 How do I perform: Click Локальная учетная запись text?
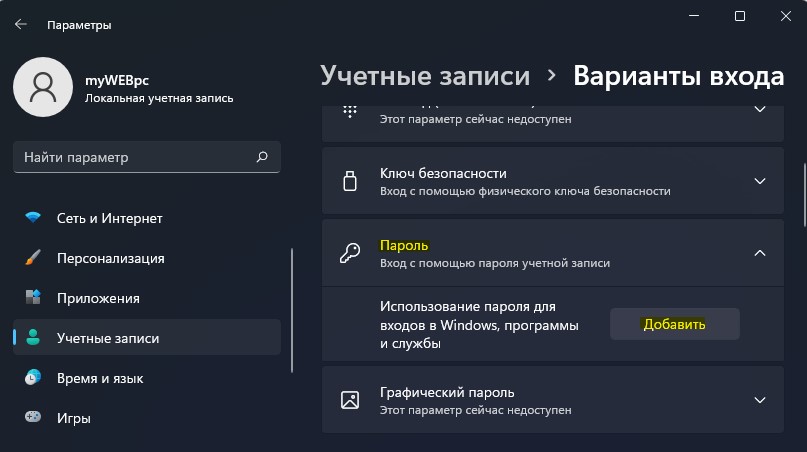tap(159, 98)
